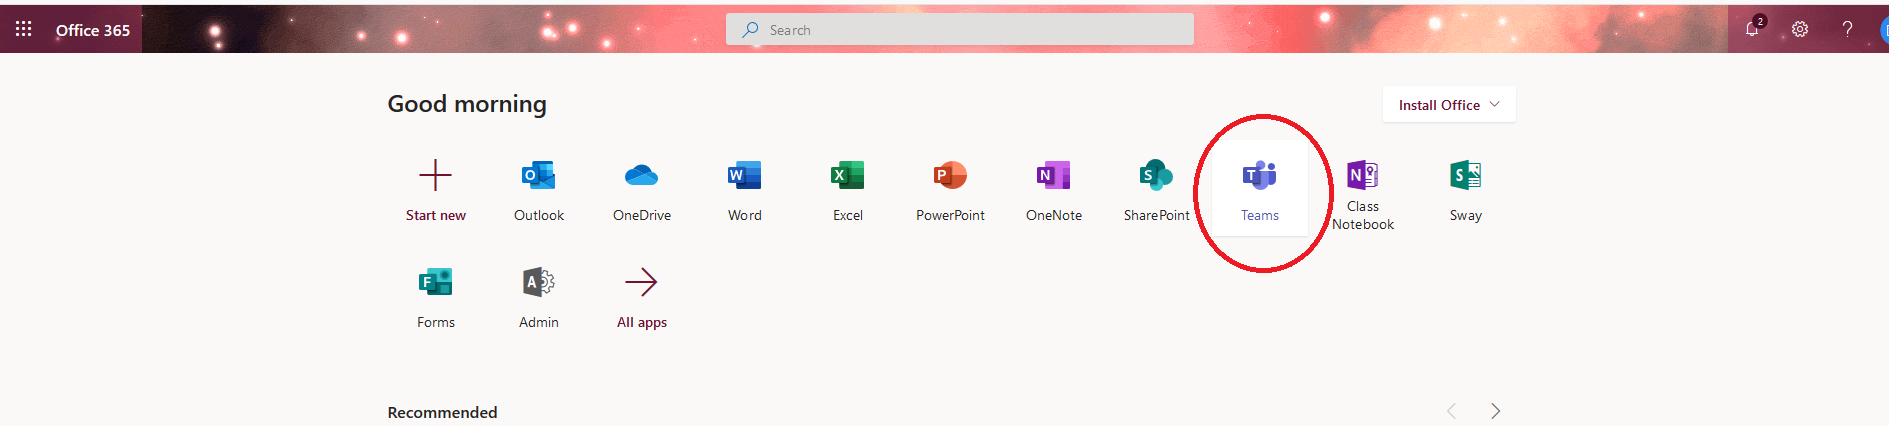This screenshot has height=426, width=1889.
Task: Launch the Excel app
Action: 847,190
